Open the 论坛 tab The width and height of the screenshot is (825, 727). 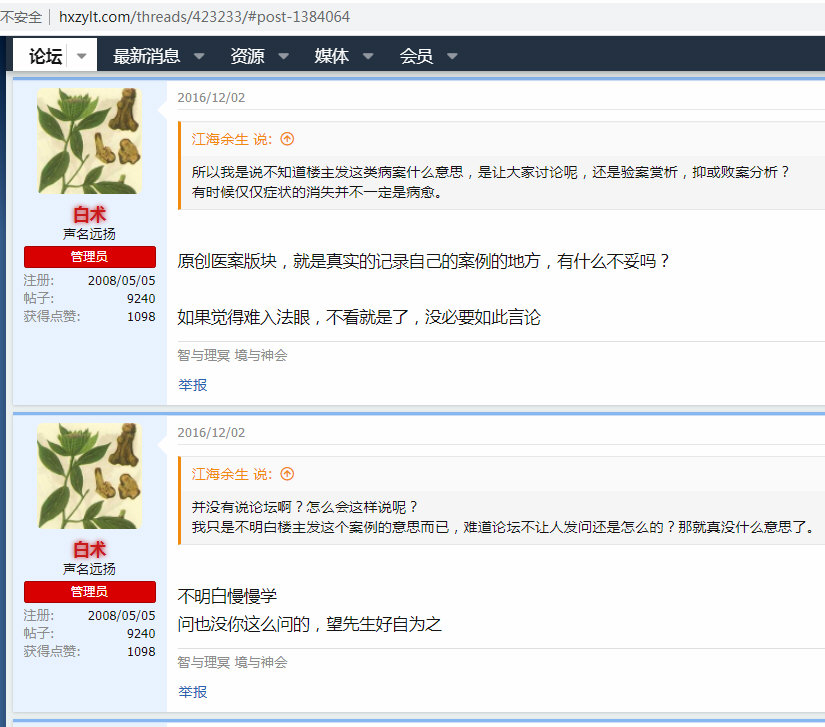click(x=45, y=56)
